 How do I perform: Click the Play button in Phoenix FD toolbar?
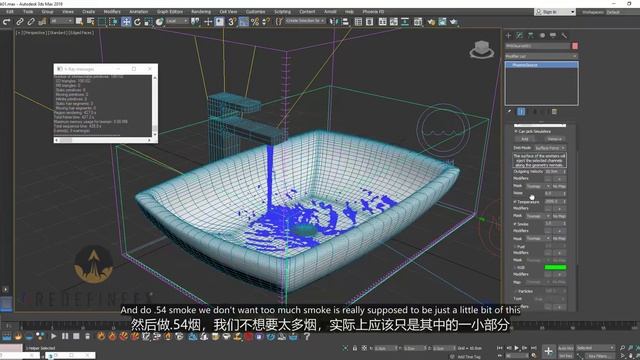[x=53, y=336]
